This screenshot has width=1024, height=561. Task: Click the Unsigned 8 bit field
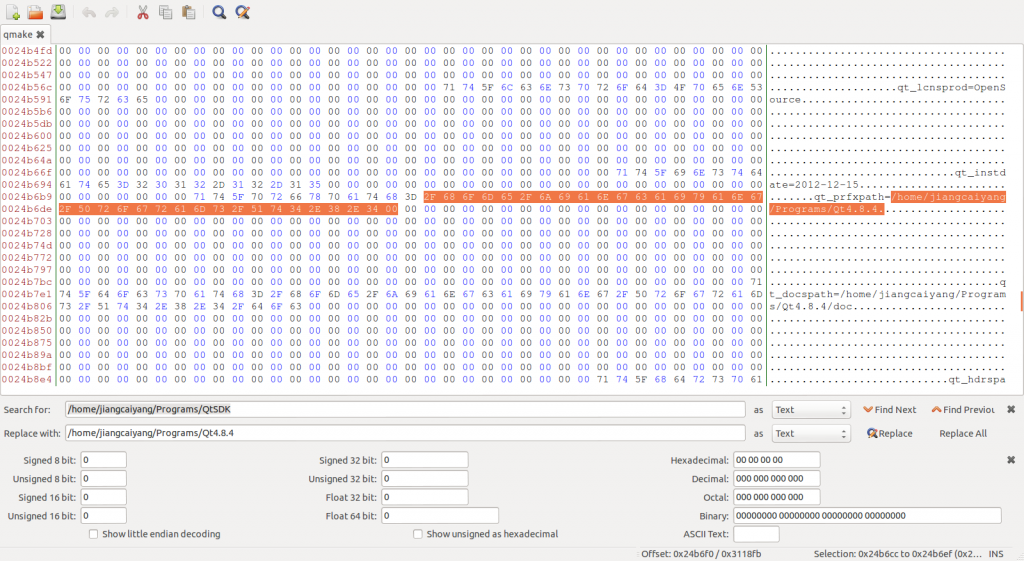tap(103, 479)
